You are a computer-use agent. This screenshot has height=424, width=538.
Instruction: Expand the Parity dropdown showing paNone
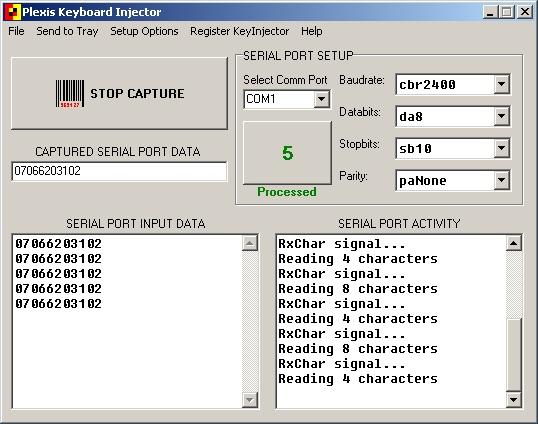(x=502, y=180)
